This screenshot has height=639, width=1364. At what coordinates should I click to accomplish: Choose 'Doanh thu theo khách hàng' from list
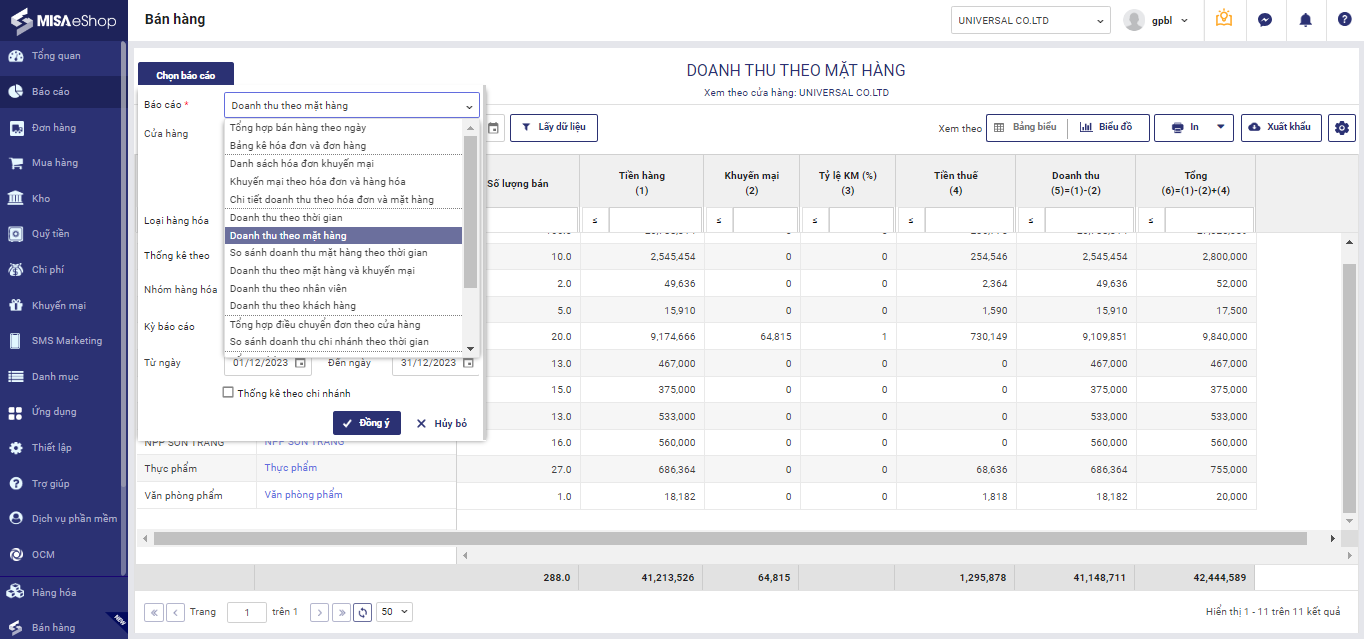[292, 305]
